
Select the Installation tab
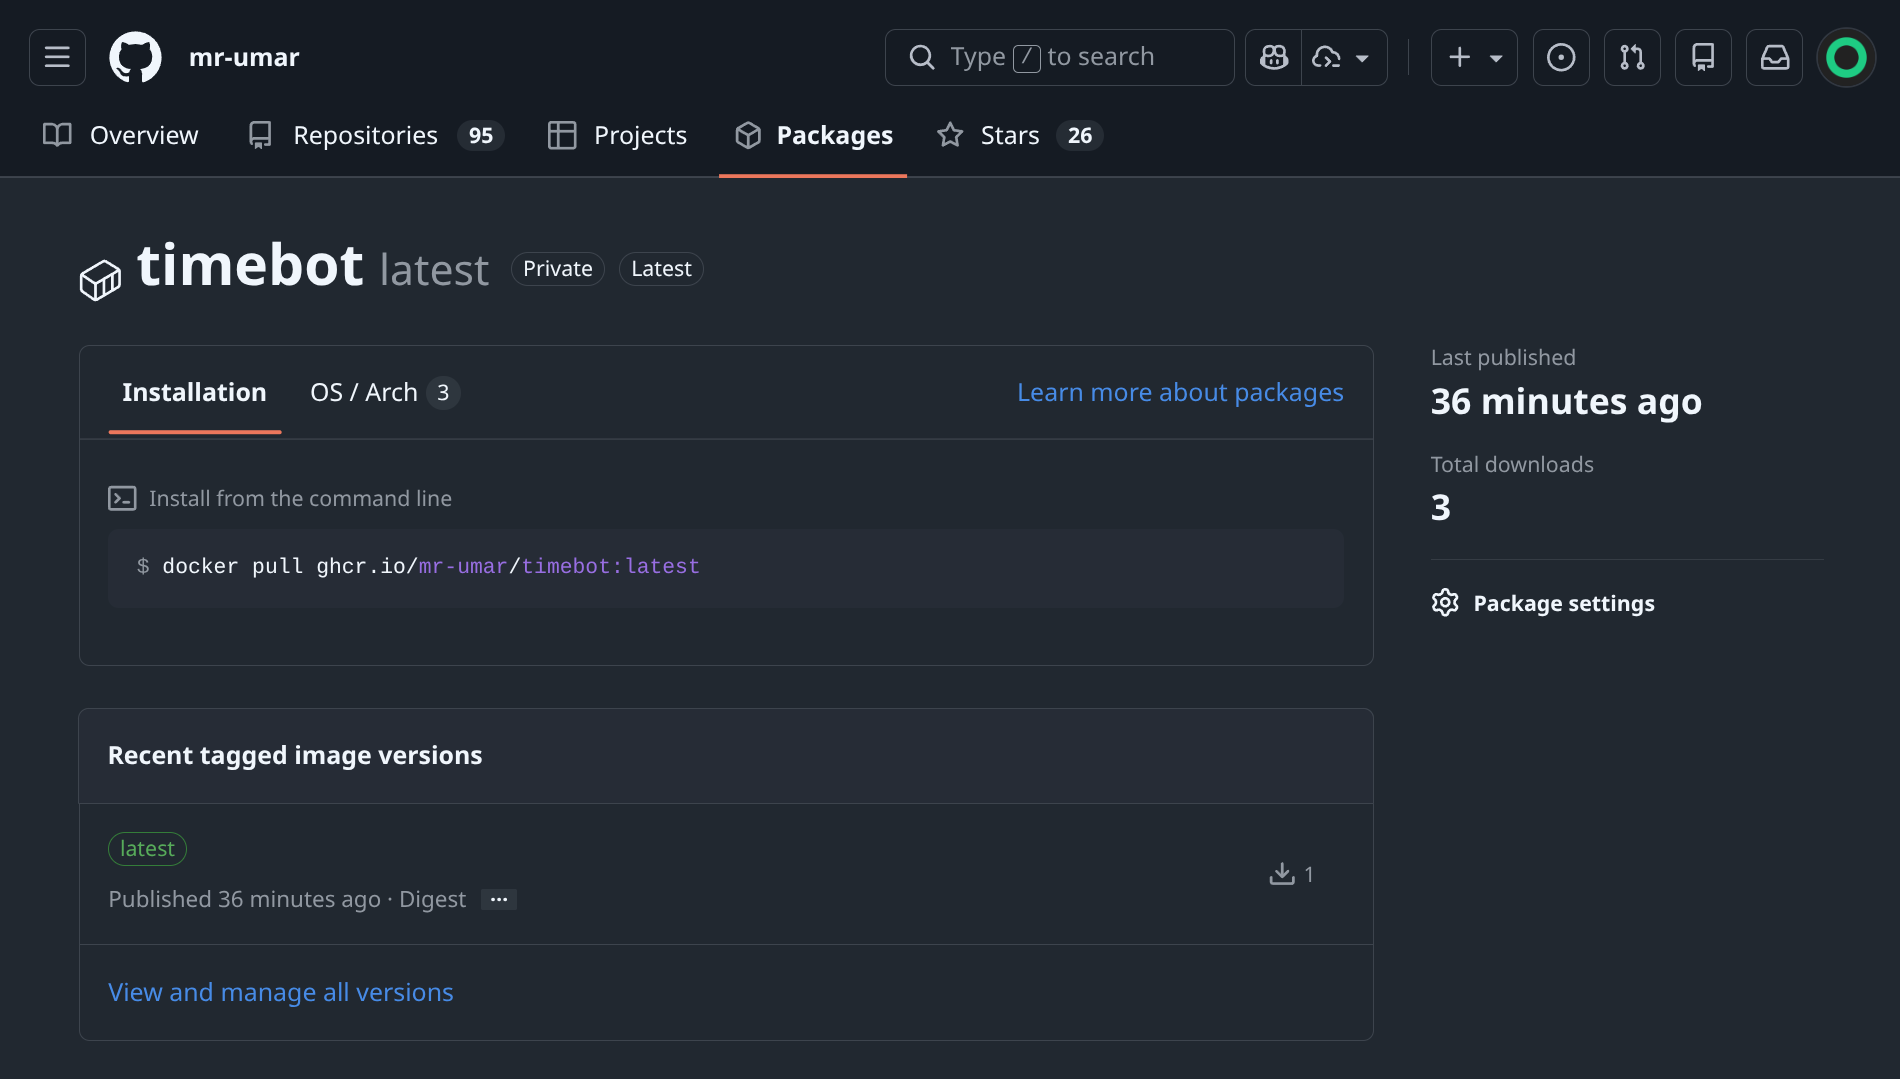[194, 392]
